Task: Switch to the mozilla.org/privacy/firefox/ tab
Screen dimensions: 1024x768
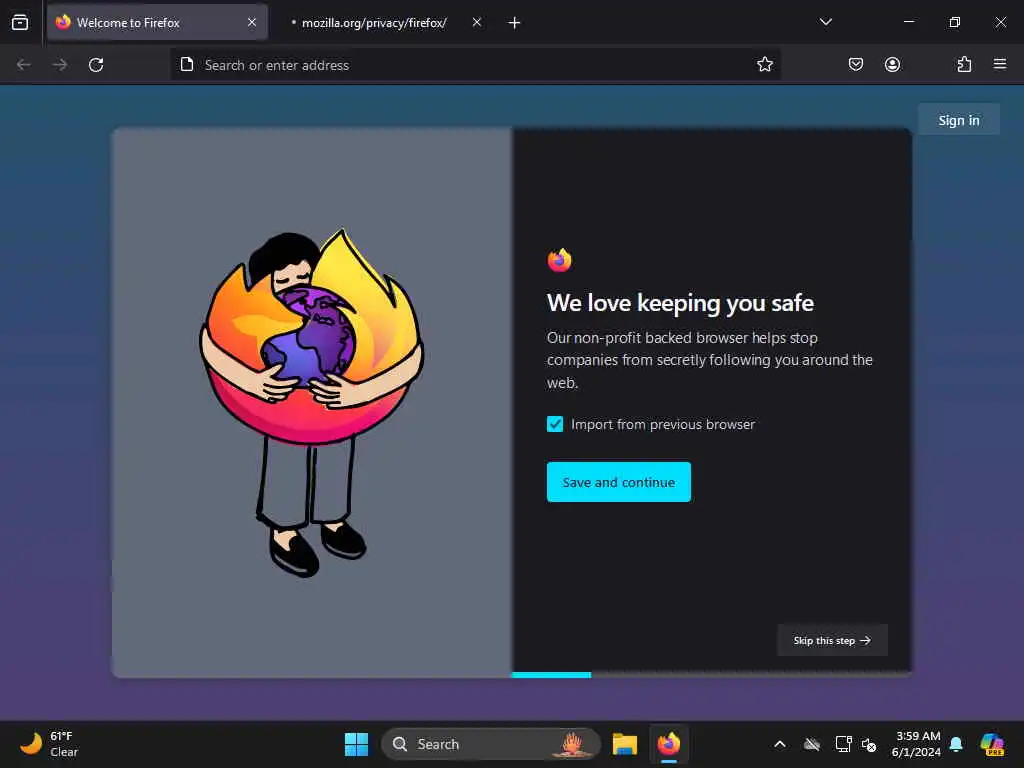Action: click(x=374, y=22)
